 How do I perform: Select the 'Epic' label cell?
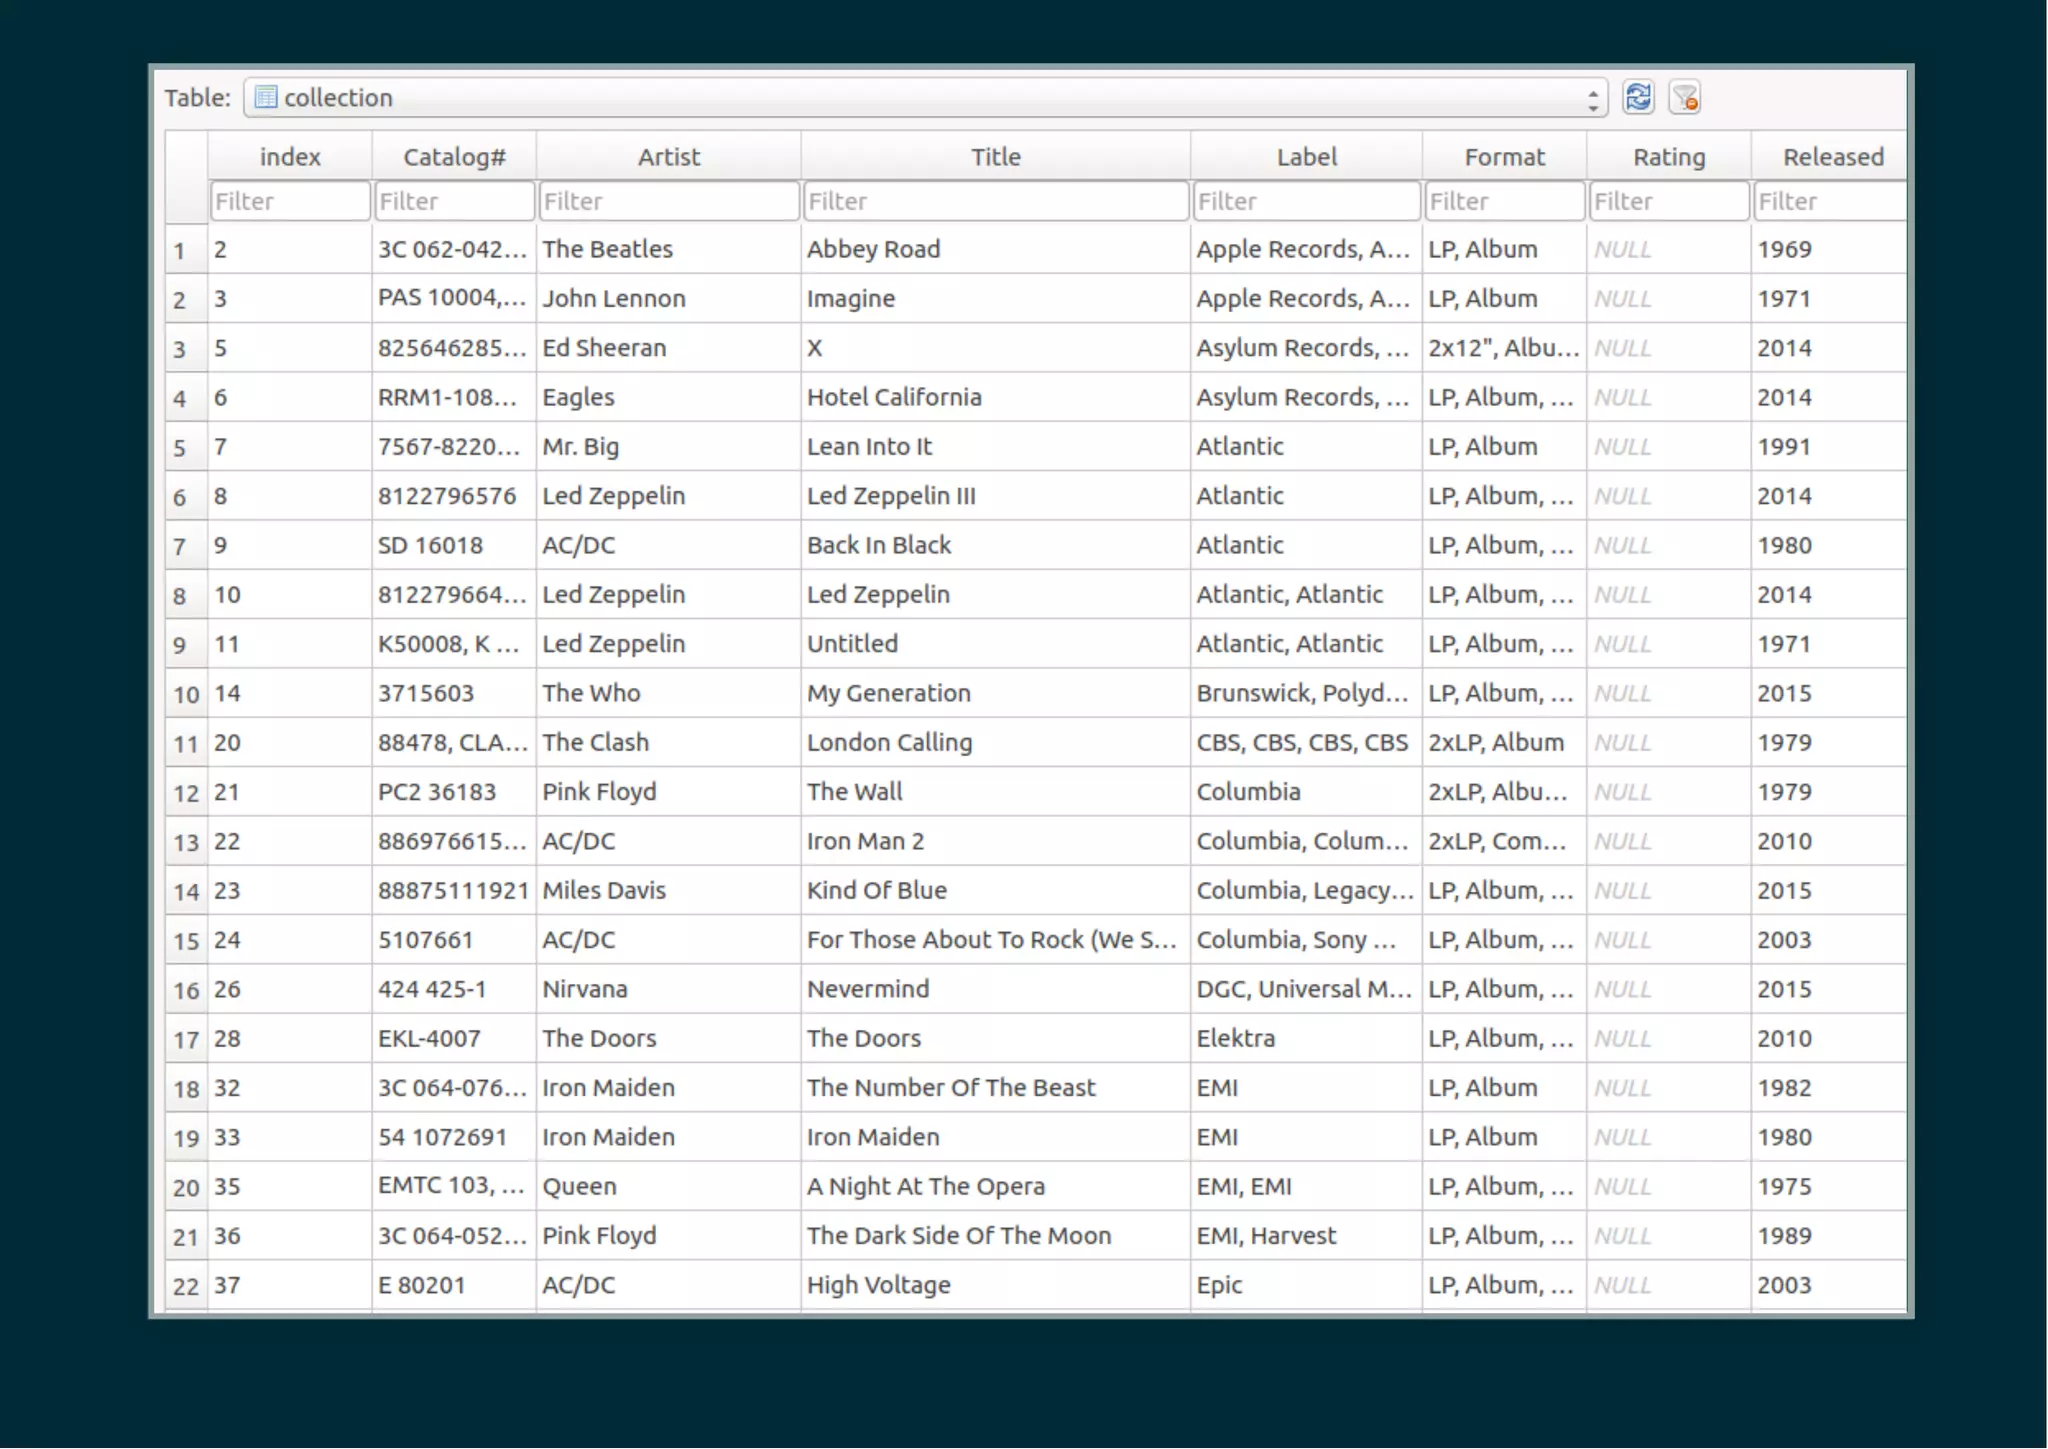click(x=1306, y=1285)
